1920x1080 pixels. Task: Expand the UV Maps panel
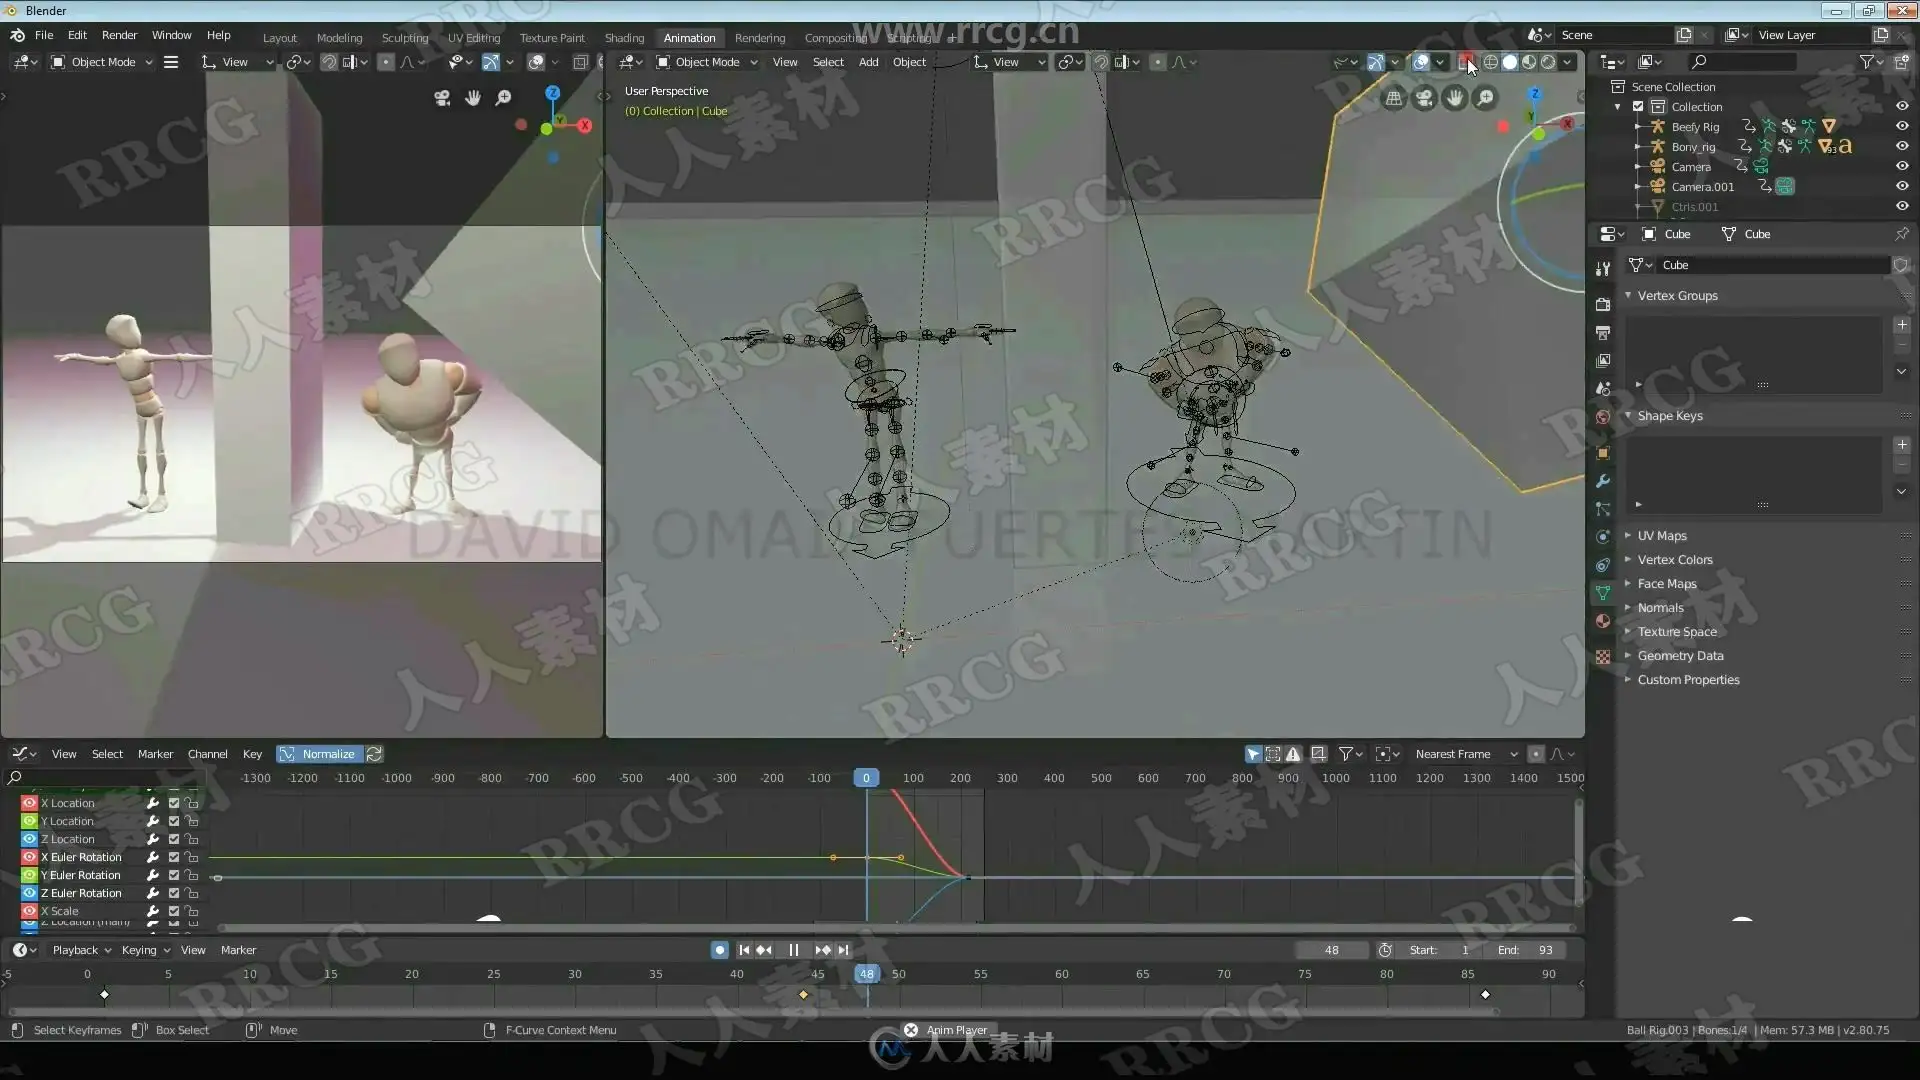[1661, 536]
